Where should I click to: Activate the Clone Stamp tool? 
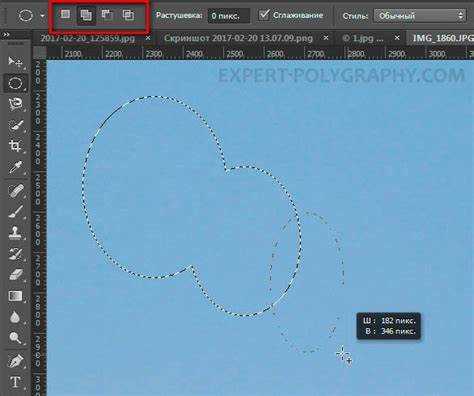[x=15, y=232]
